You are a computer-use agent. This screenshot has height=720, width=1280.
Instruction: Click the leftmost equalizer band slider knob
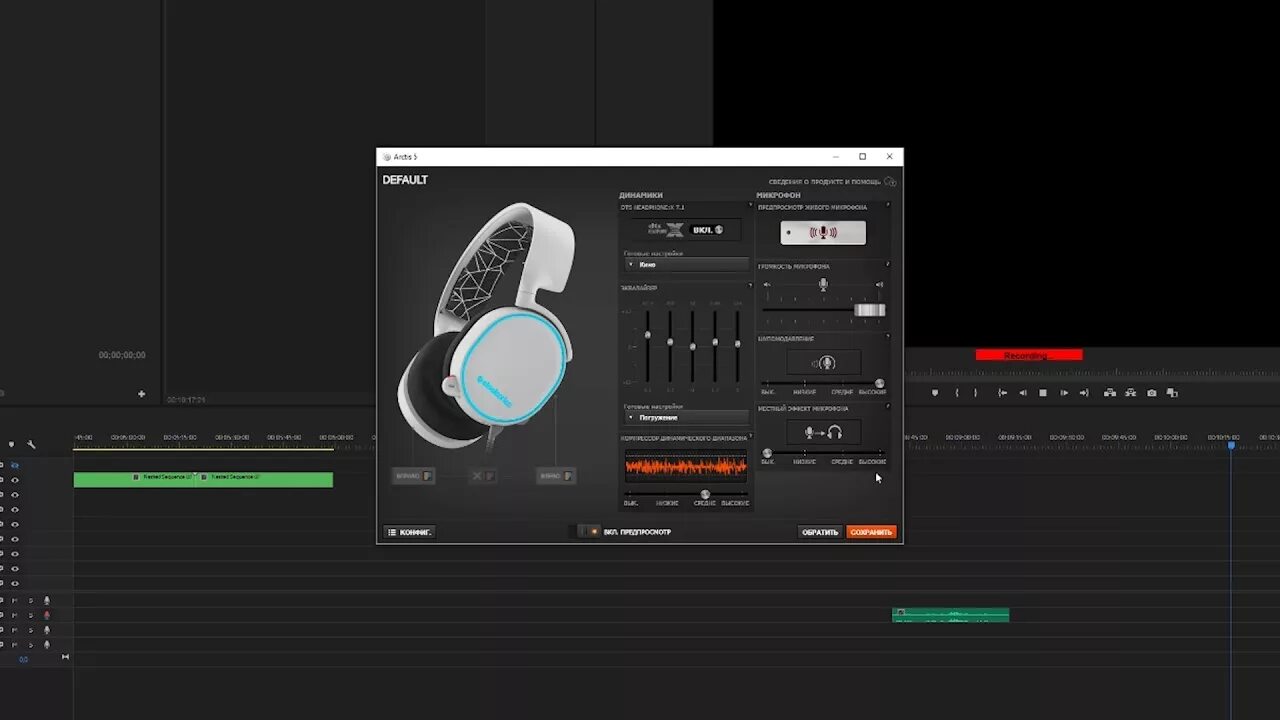(x=648, y=335)
